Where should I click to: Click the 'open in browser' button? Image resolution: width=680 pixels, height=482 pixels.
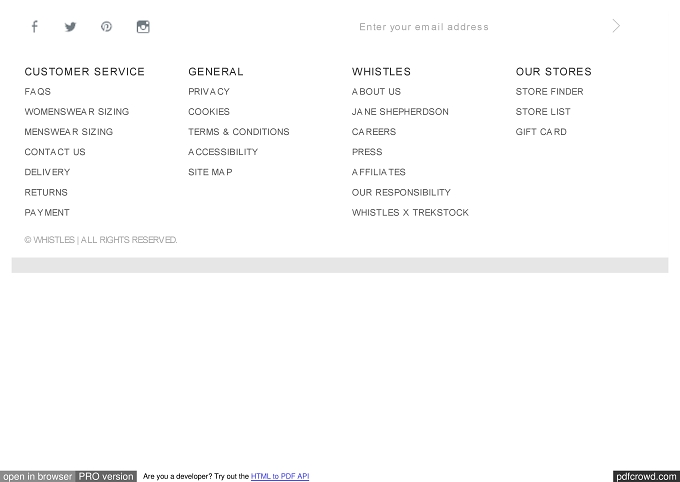38,476
